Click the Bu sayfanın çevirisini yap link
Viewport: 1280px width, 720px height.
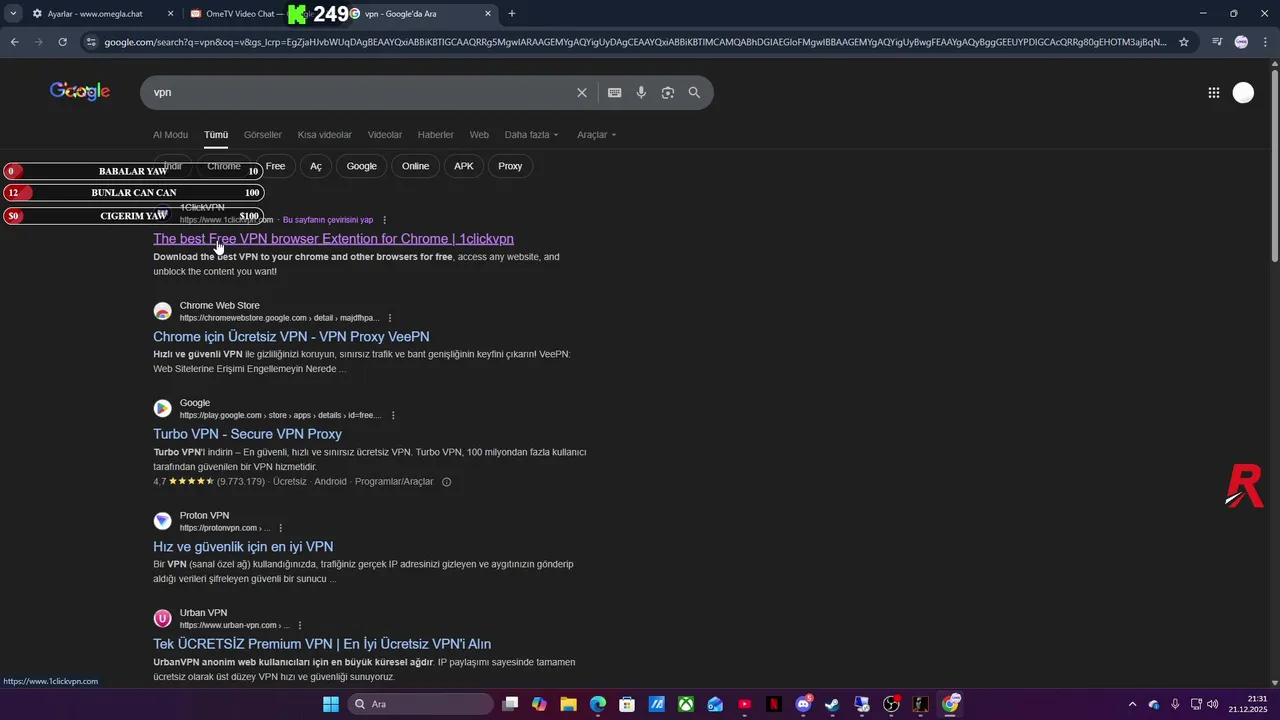(328, 220)
